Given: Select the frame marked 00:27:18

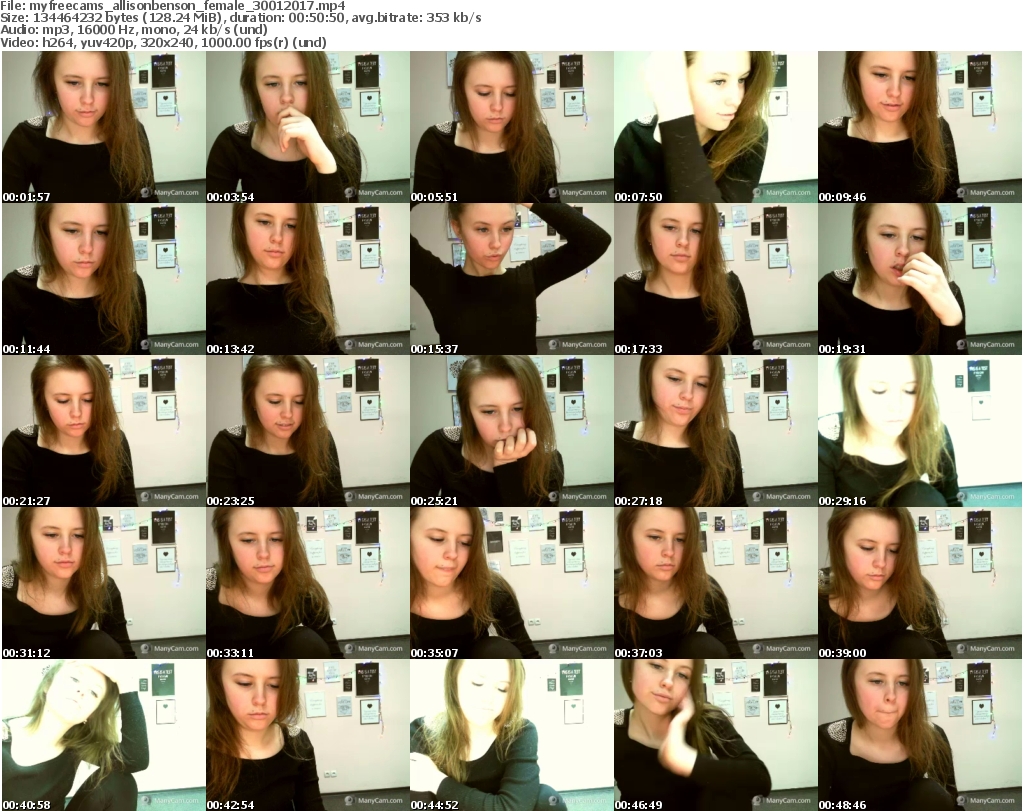Looking at the screenshot, I should coord(716,431).
